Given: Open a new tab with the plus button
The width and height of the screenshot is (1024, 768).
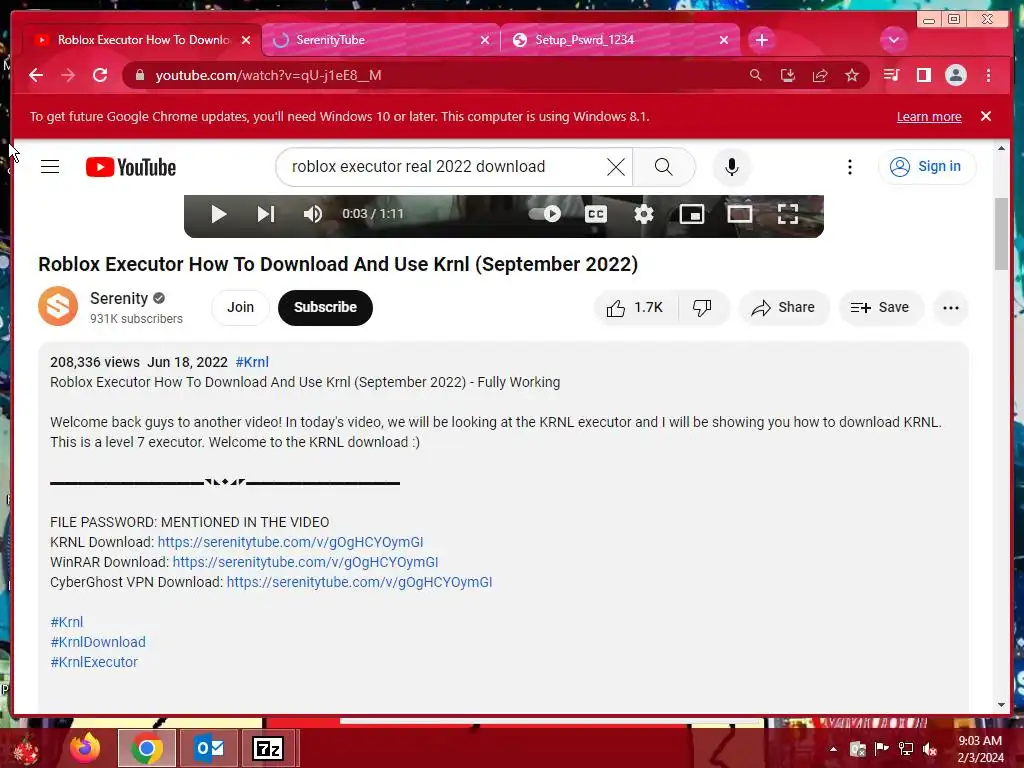Looking at the screenshot, I should pos(761,40).
